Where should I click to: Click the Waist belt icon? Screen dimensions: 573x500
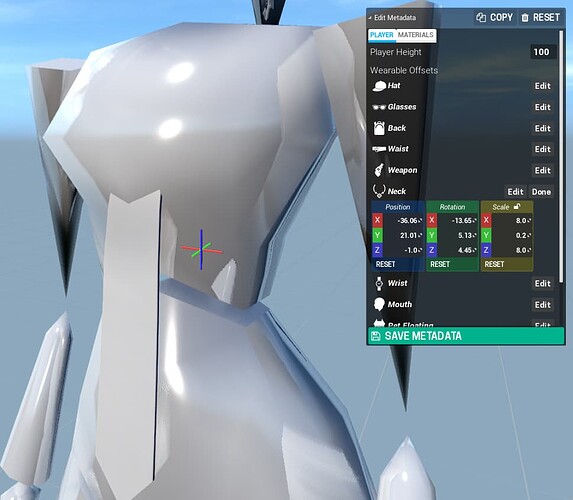pyautogui.click(x=379, y=149)
